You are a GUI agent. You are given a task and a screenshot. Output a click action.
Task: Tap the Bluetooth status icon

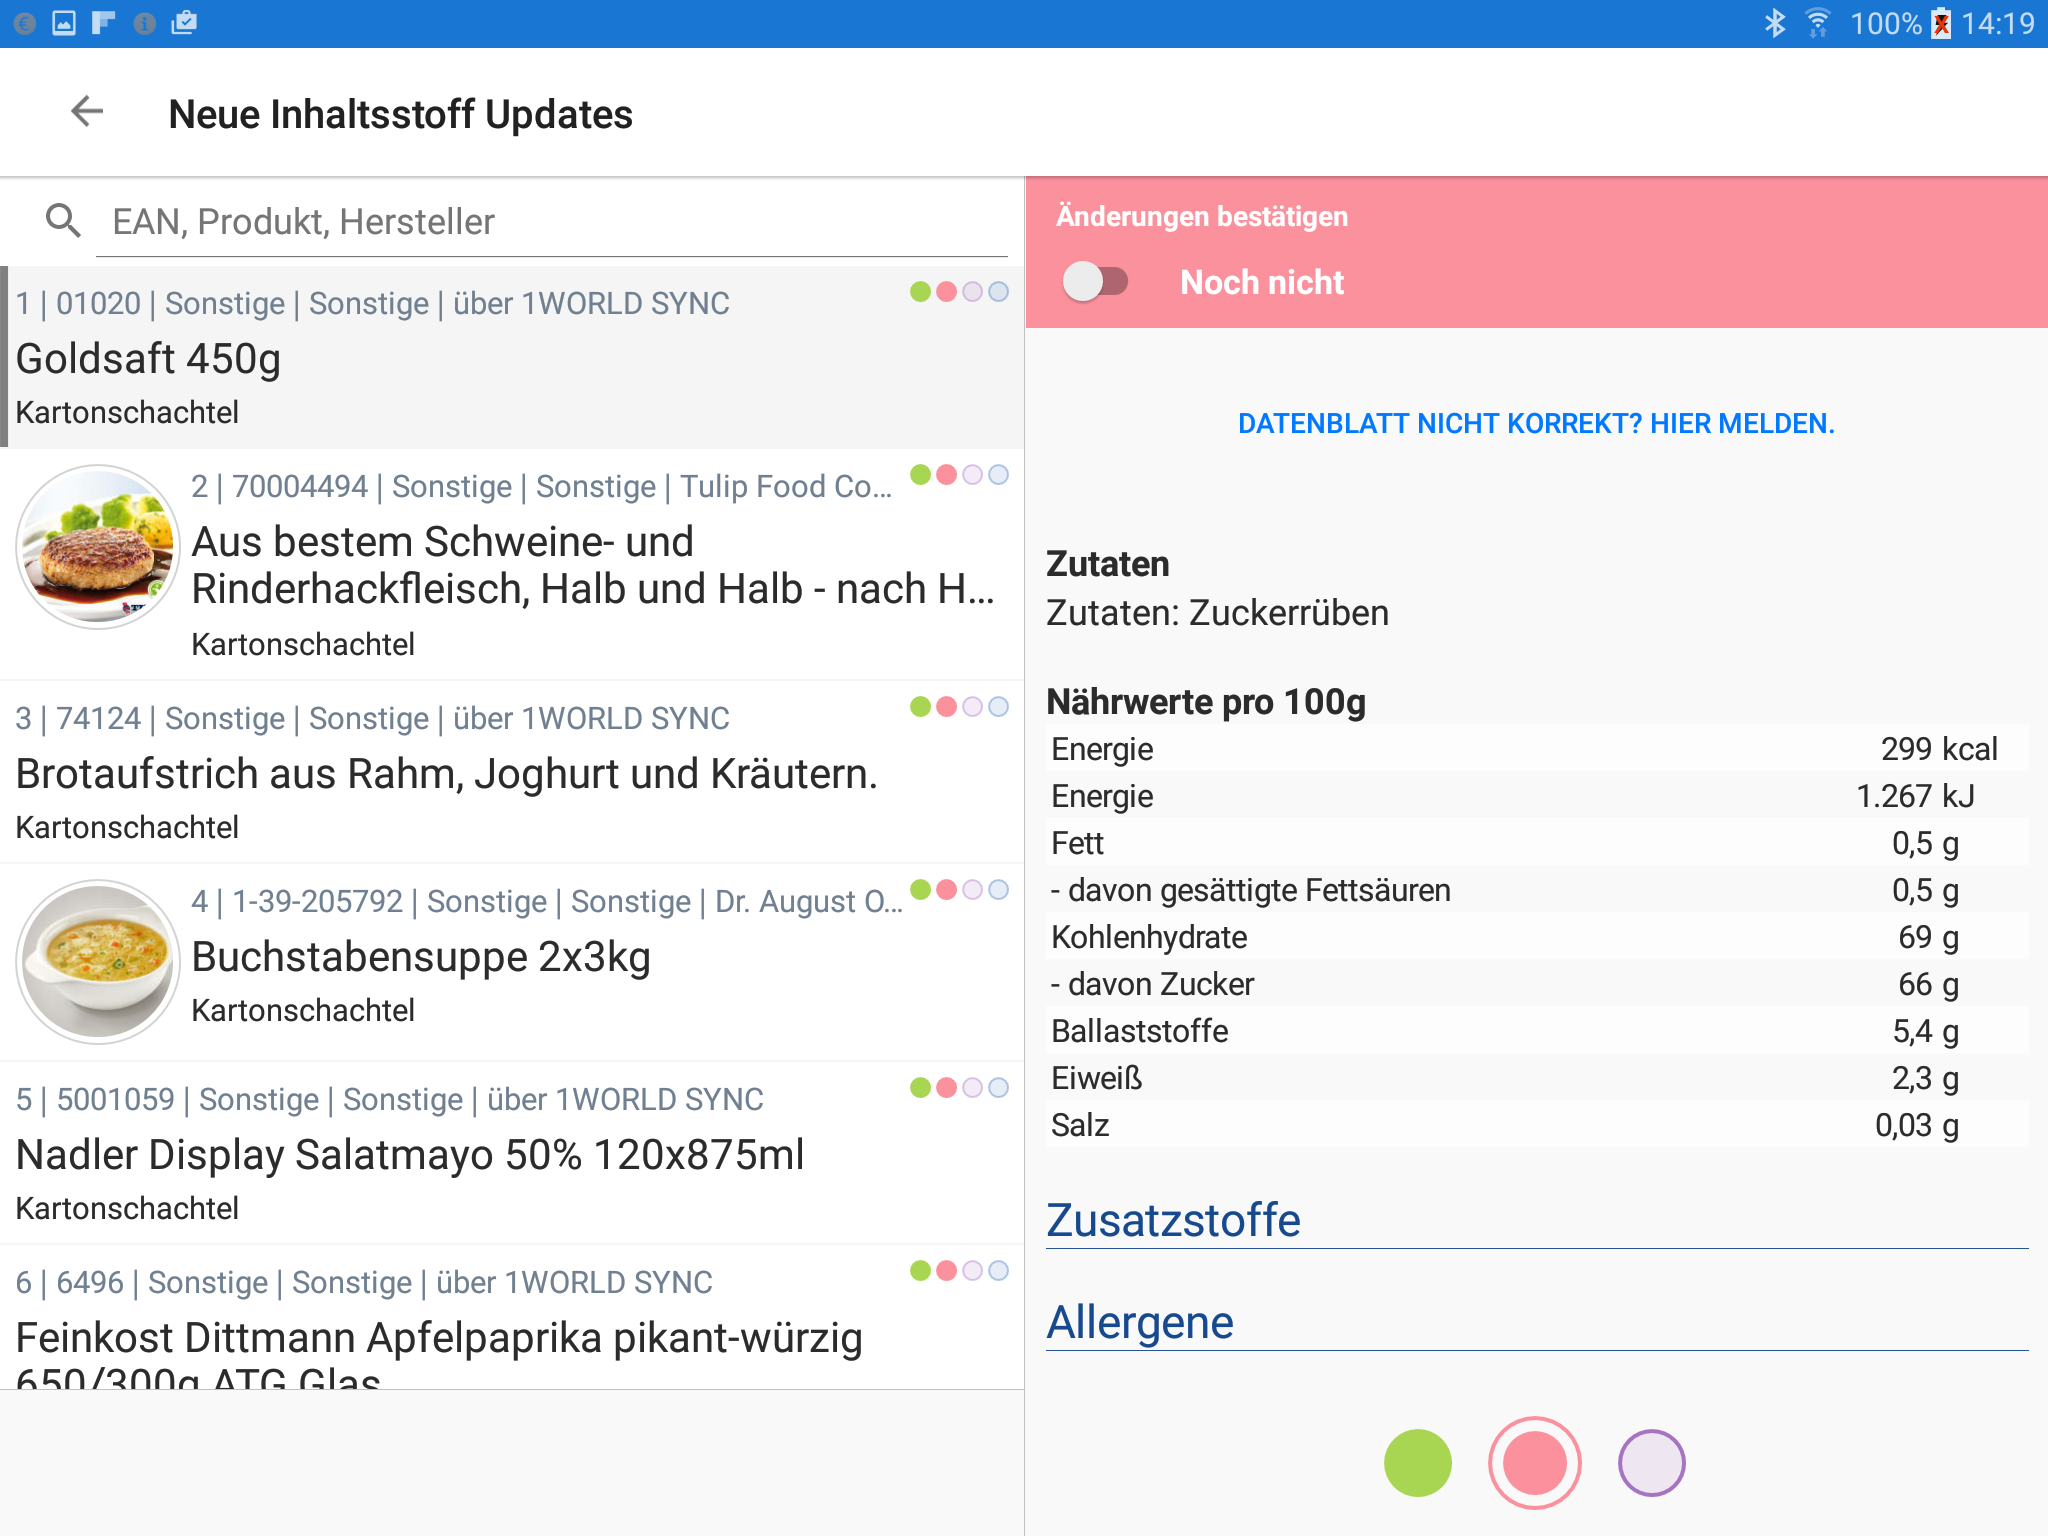[1775, 23]
